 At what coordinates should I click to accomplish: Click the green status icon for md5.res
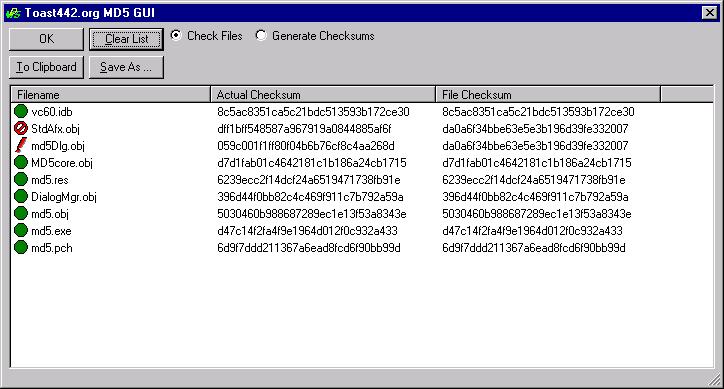pyautogui.click(x=21, y=179)
